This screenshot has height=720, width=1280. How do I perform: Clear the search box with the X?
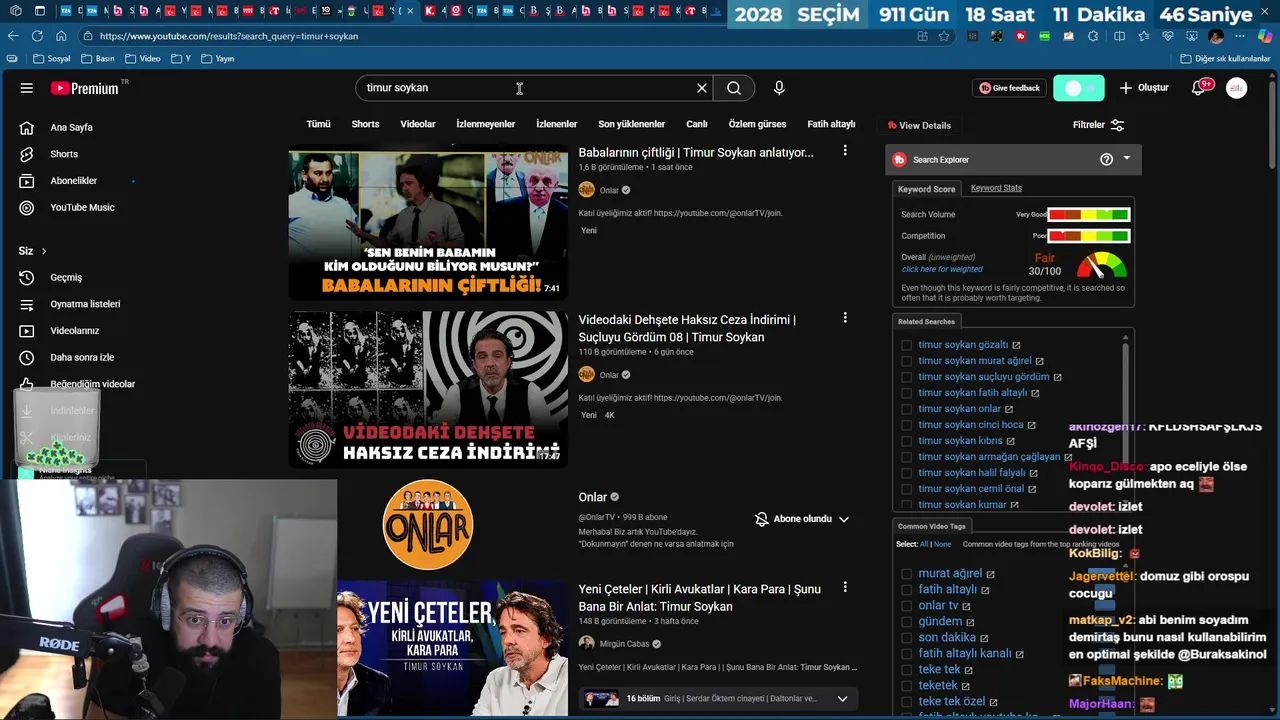pos(702,88)
